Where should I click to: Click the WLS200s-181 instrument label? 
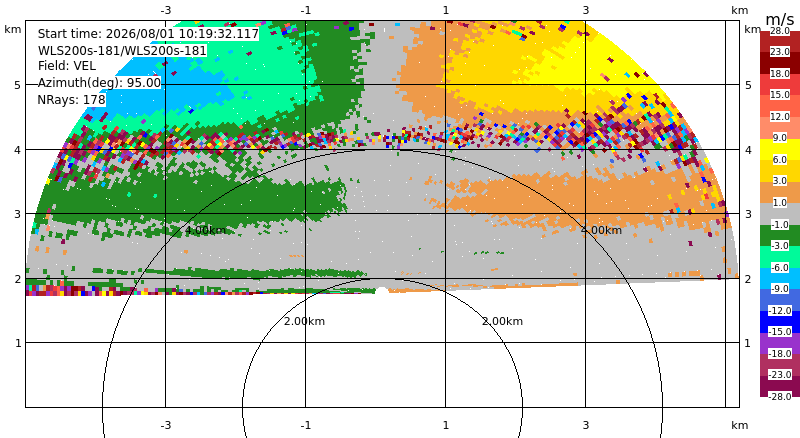coord(122,51)
